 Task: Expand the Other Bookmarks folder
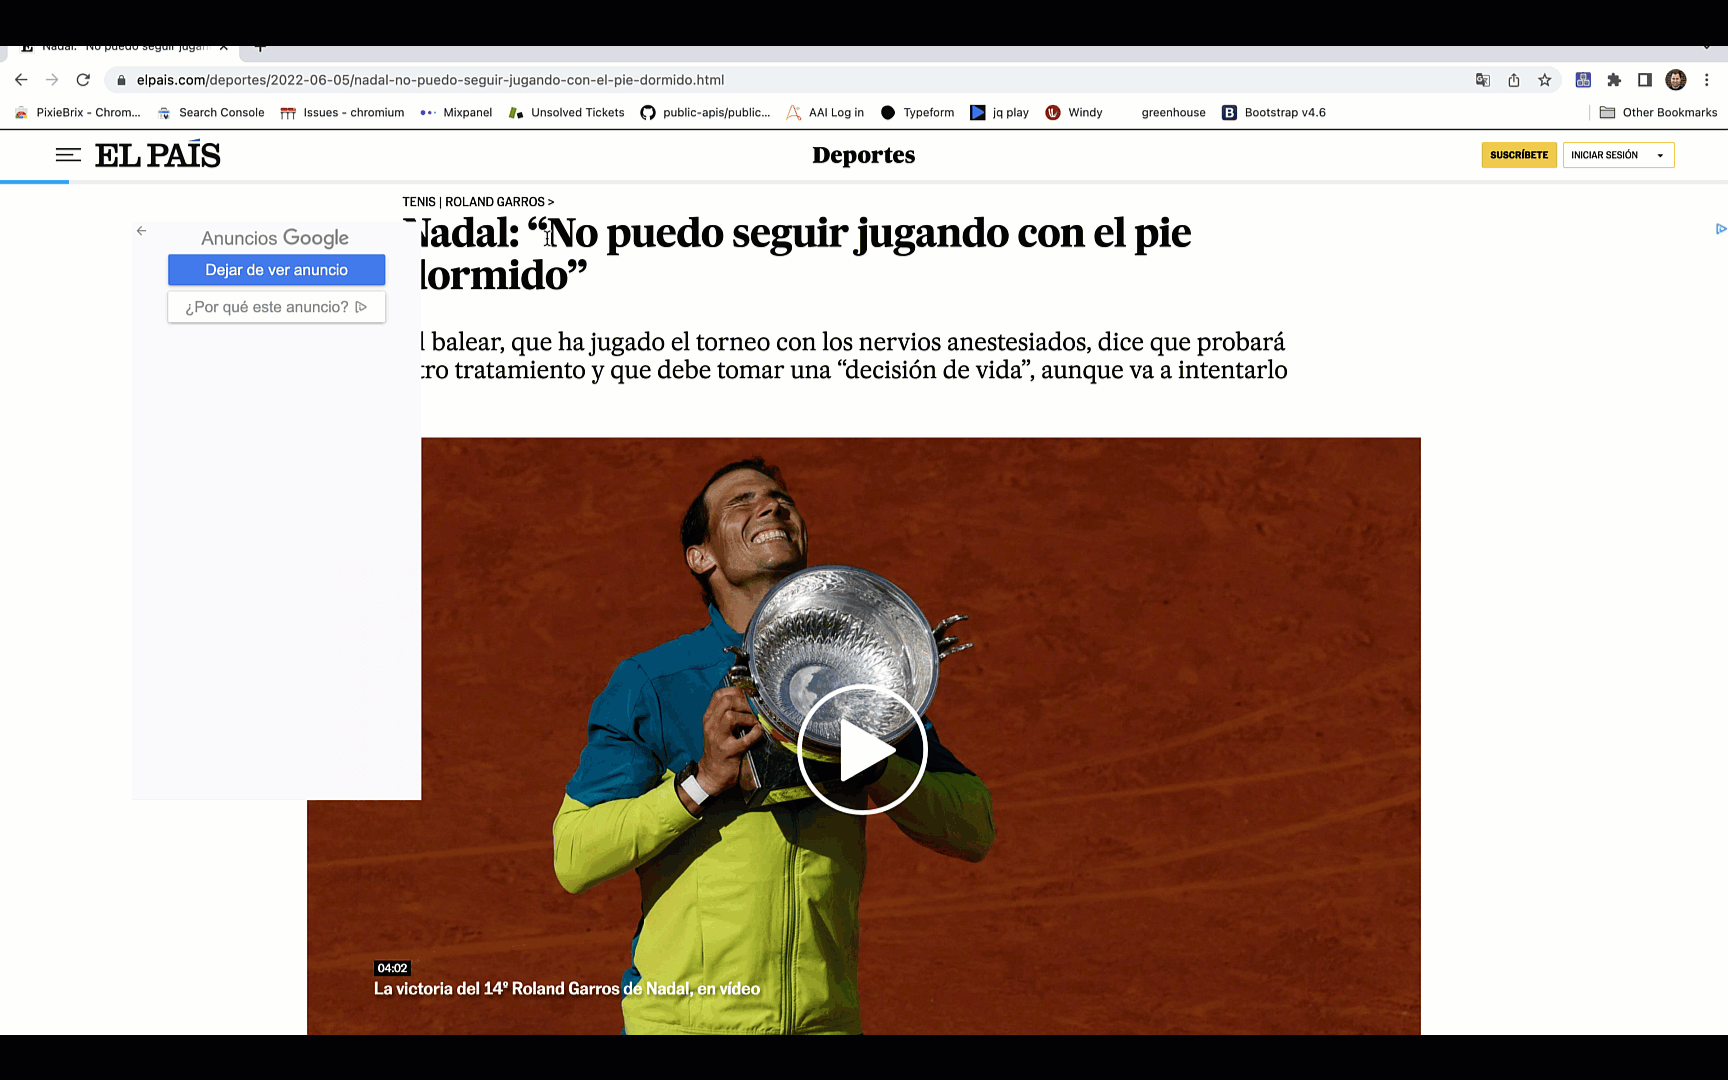[1658, 113]
